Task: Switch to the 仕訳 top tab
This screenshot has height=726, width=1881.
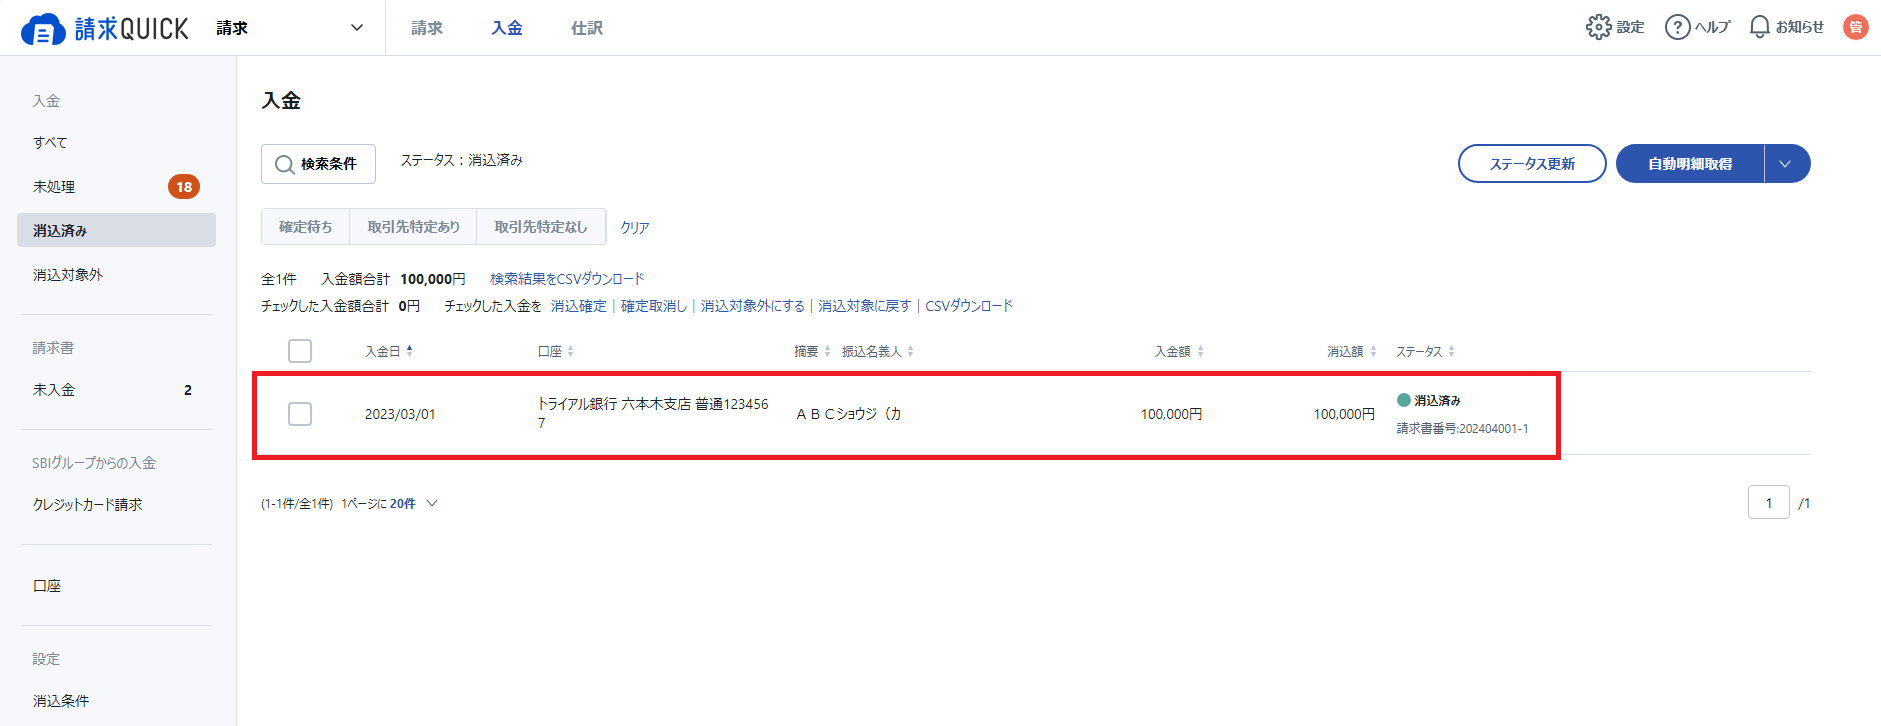Action: pyautogui.click(x=587, y=28)
